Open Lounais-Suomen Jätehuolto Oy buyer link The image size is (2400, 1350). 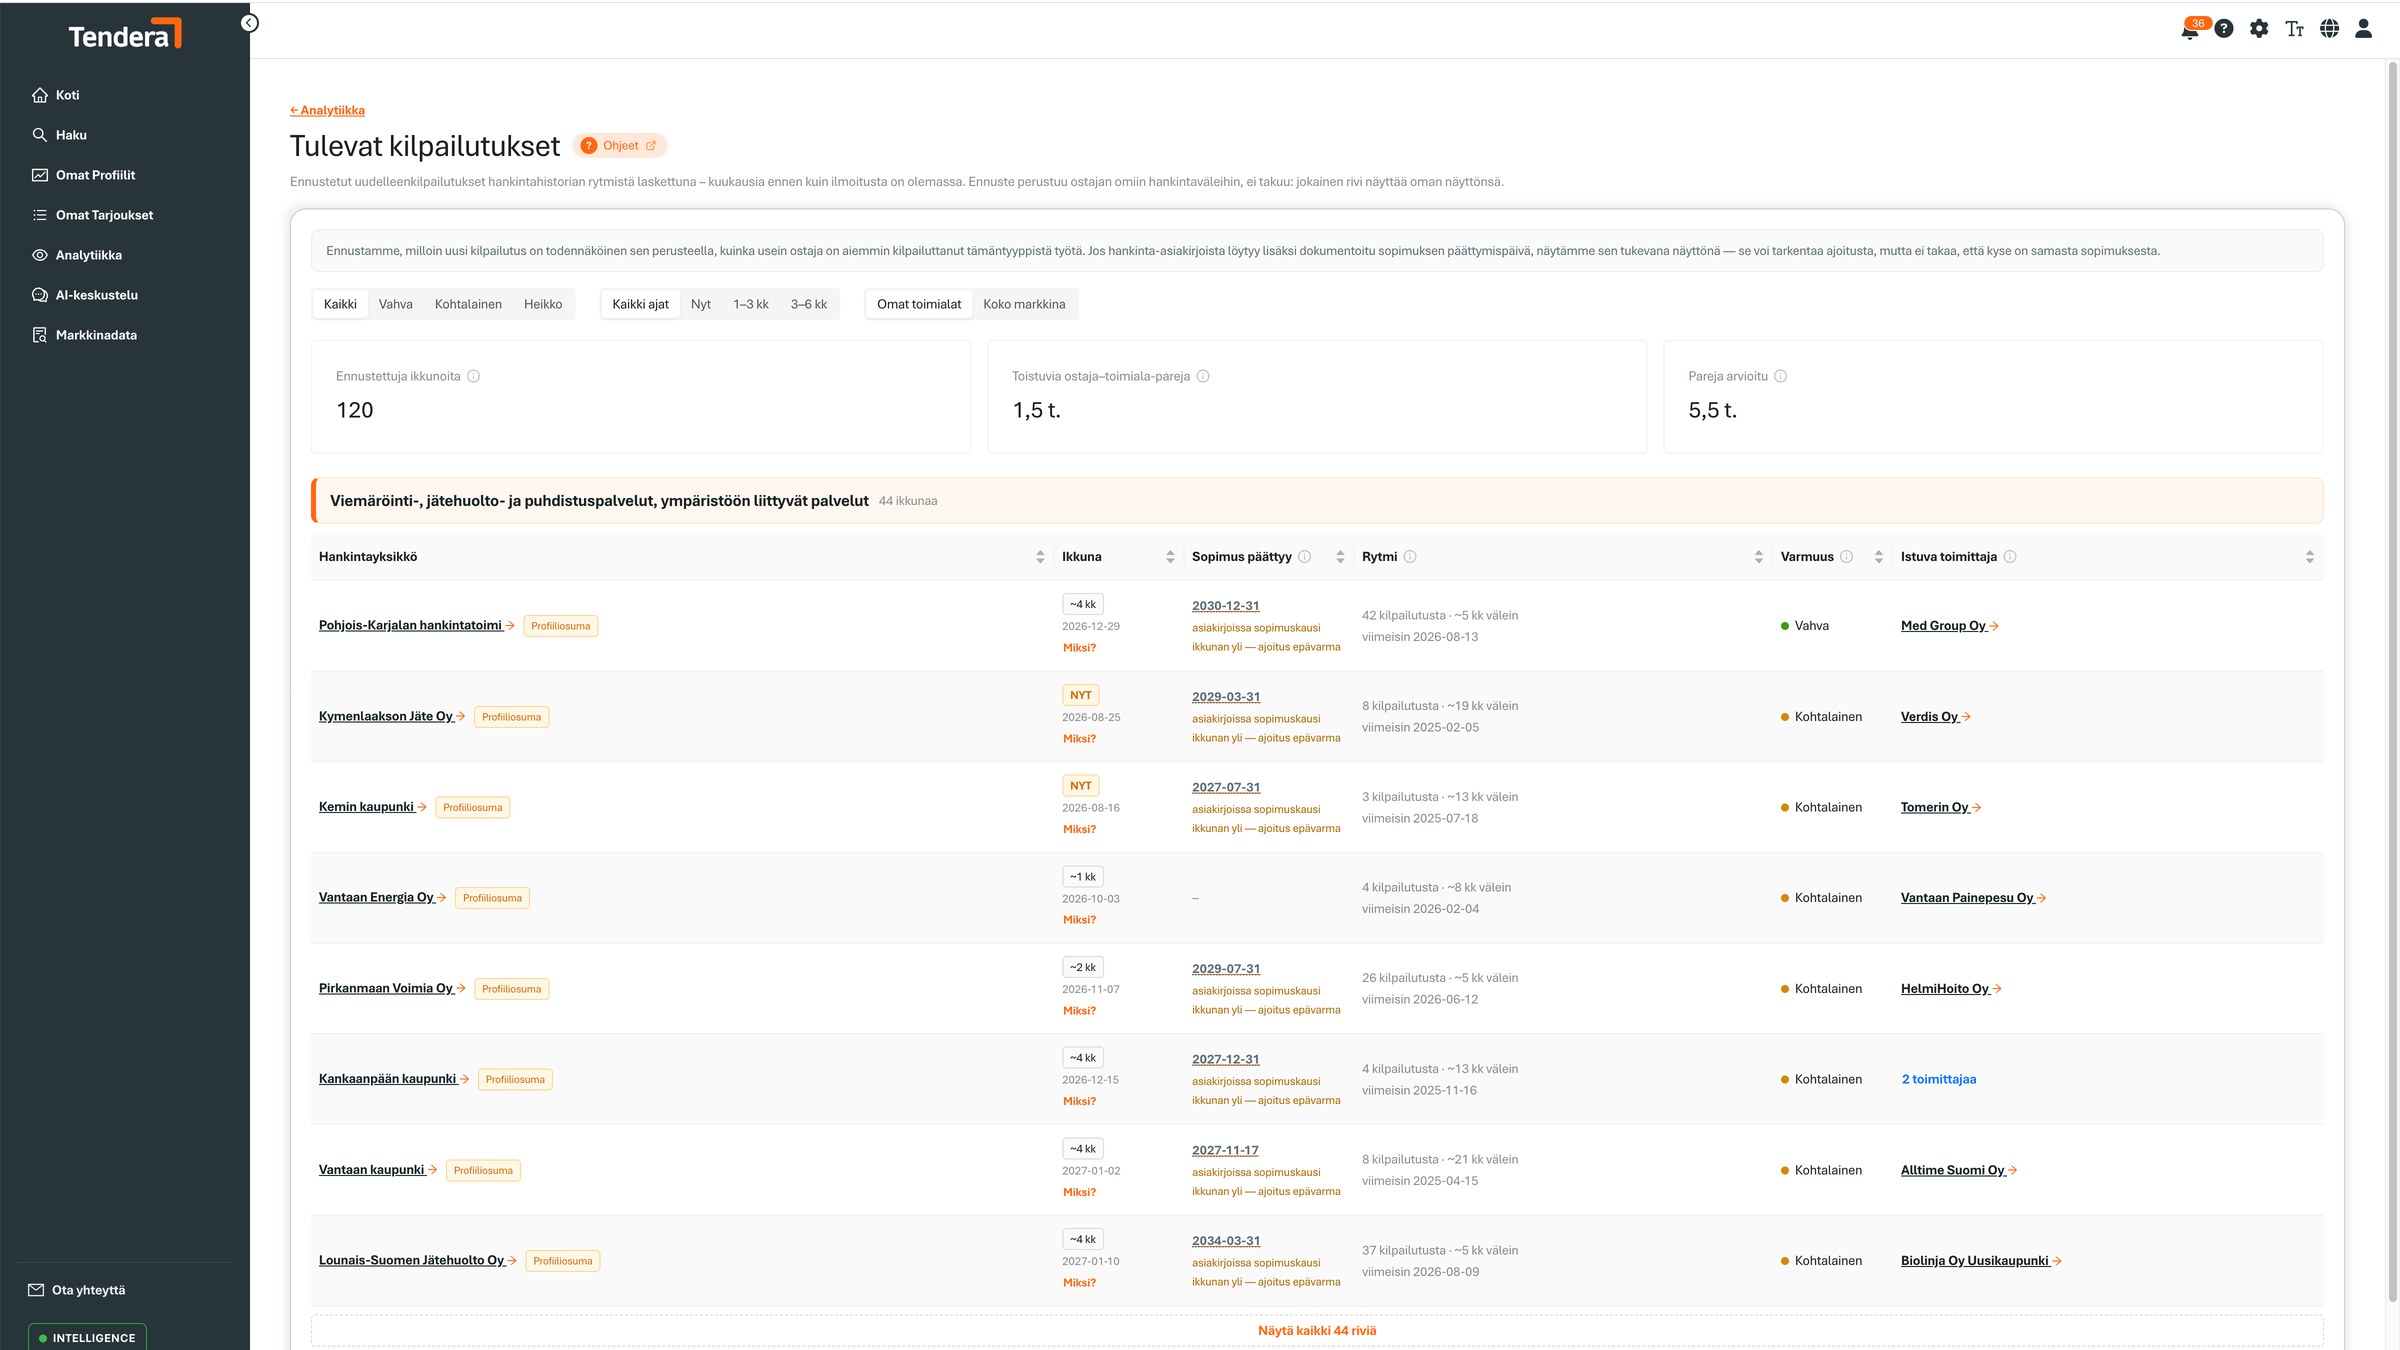pyautogui.click(x=418, y=1261)
